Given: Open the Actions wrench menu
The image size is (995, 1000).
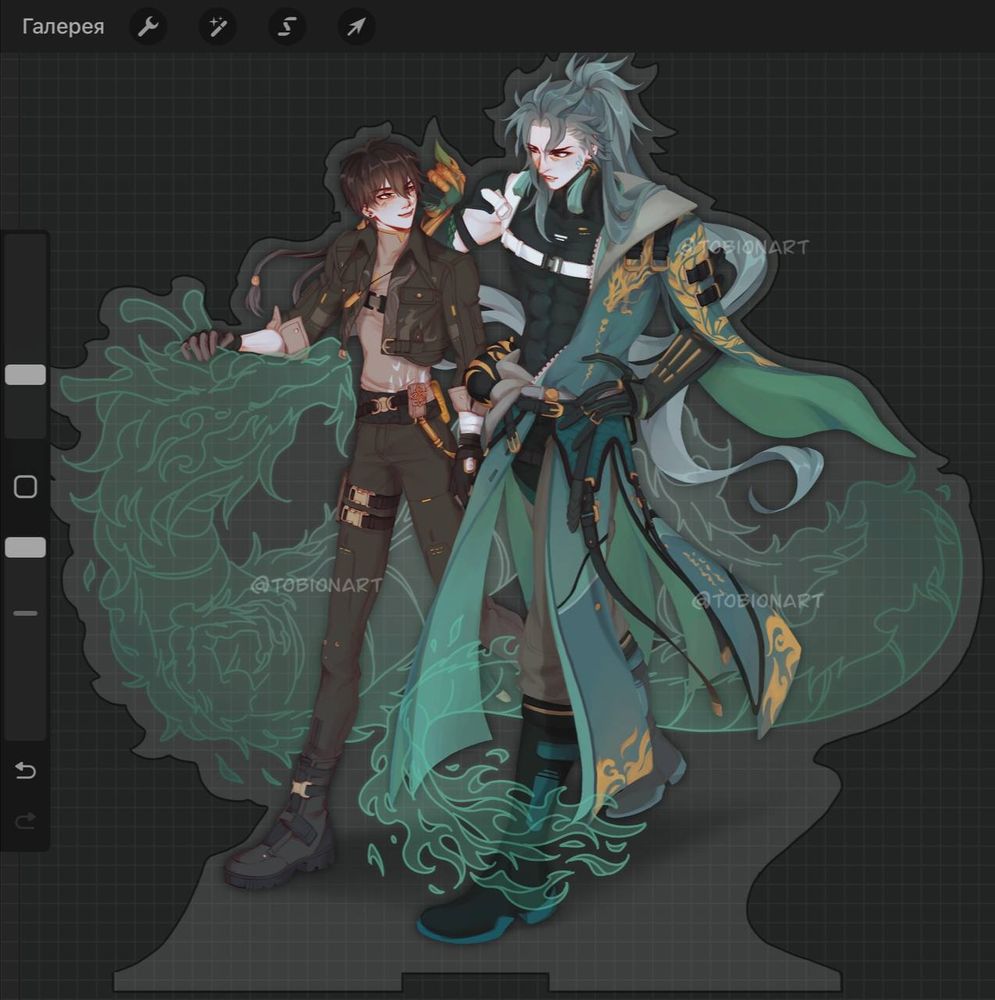Looking at the screenshot, I should point(149,27).
